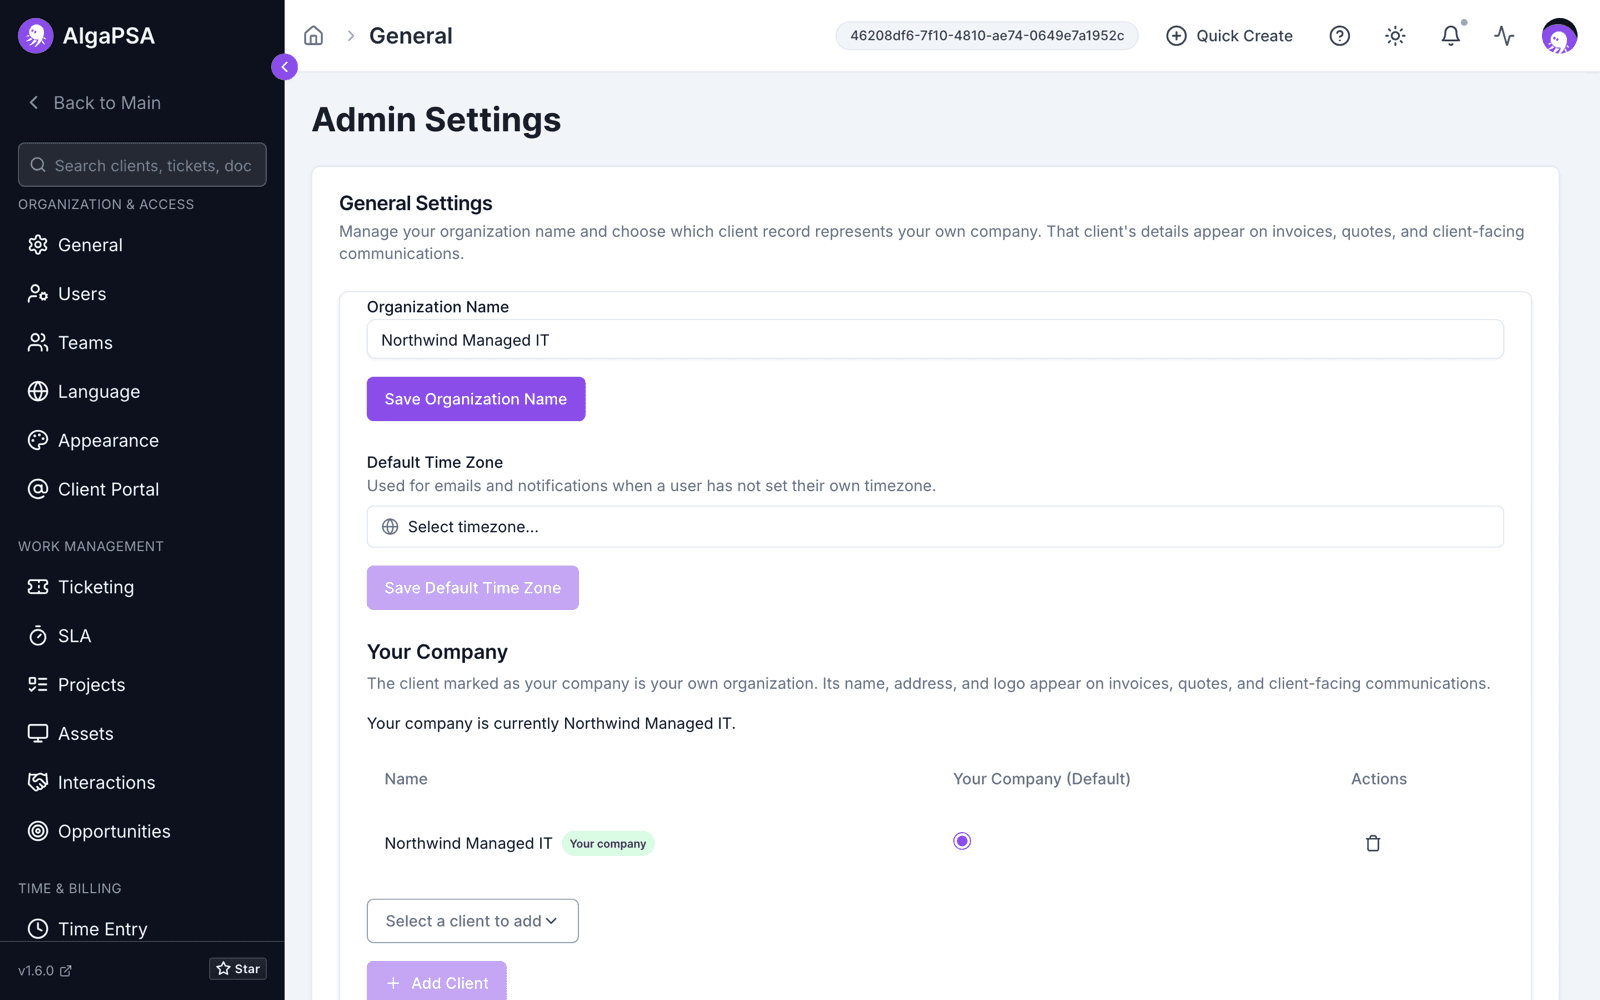Click the AlgaPSA logo
The image size is (1600, 1000).
point(87,36)
